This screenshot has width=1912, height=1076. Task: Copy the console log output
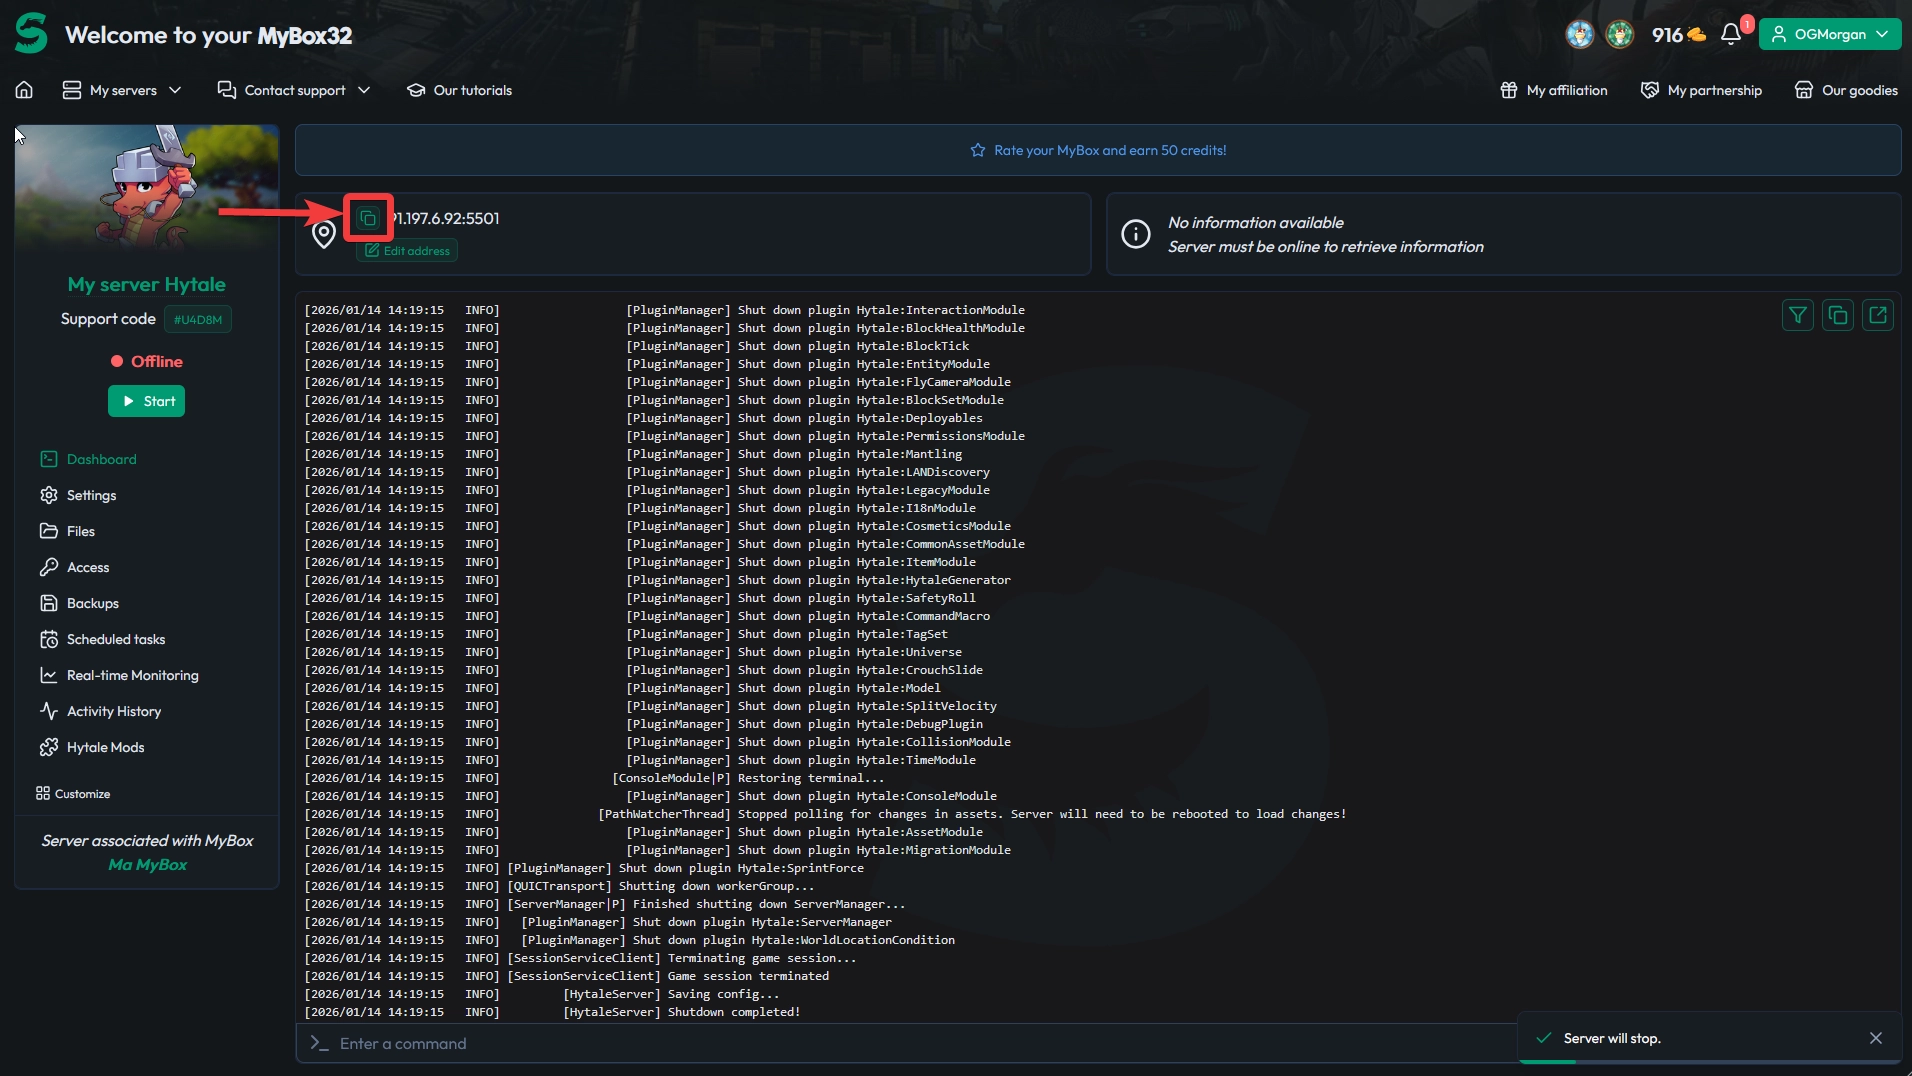[x=1838, y=315]
